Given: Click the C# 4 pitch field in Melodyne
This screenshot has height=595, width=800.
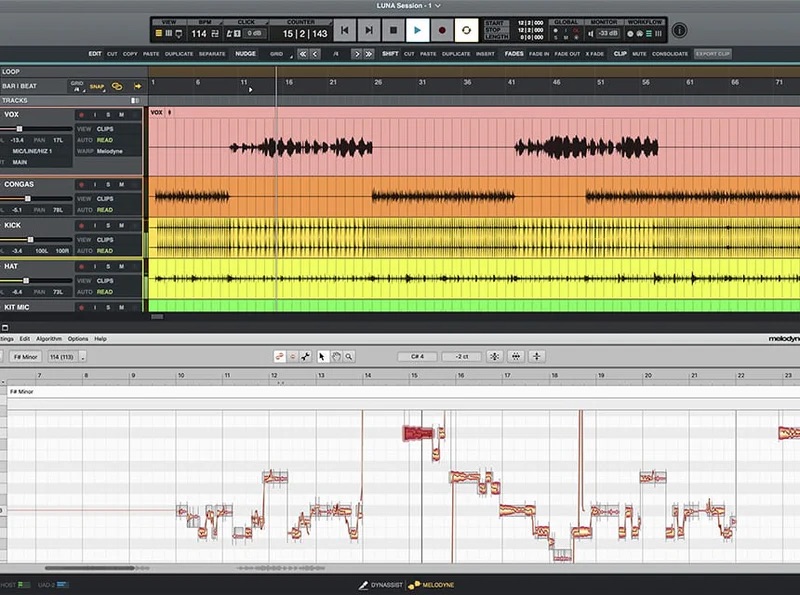Looking at the screenshot, I should [417, 357].
